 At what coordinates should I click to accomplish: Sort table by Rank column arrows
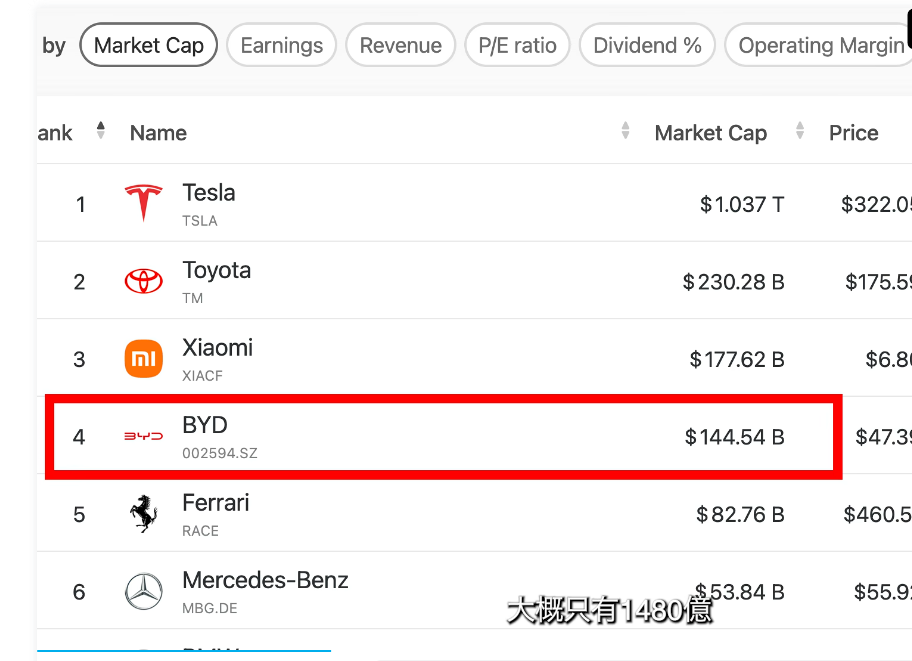click(x=101, y=130)
